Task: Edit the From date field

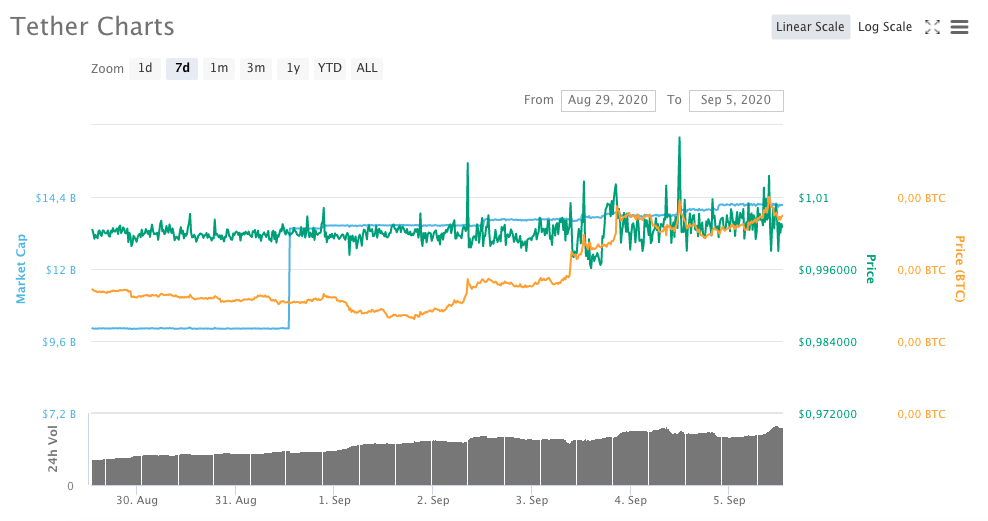Action: pyautogui.click(x=608, y=100)
